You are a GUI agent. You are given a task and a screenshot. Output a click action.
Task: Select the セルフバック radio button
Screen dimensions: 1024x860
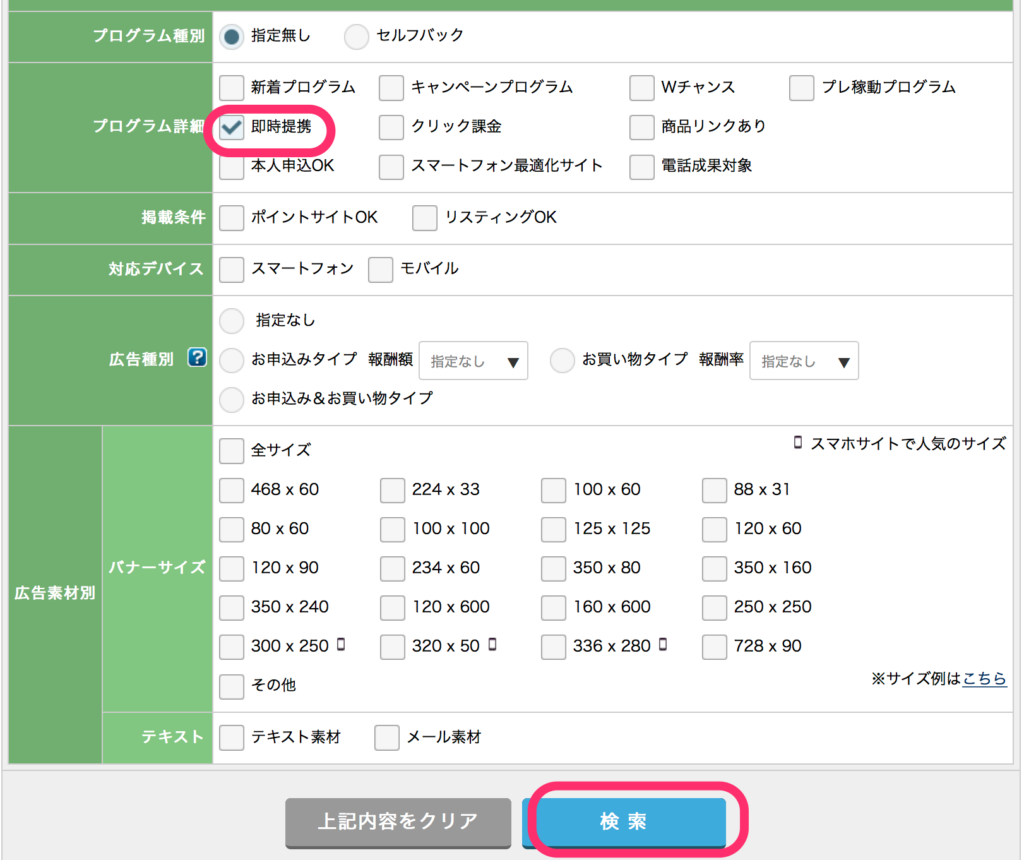tap(357, 36)
